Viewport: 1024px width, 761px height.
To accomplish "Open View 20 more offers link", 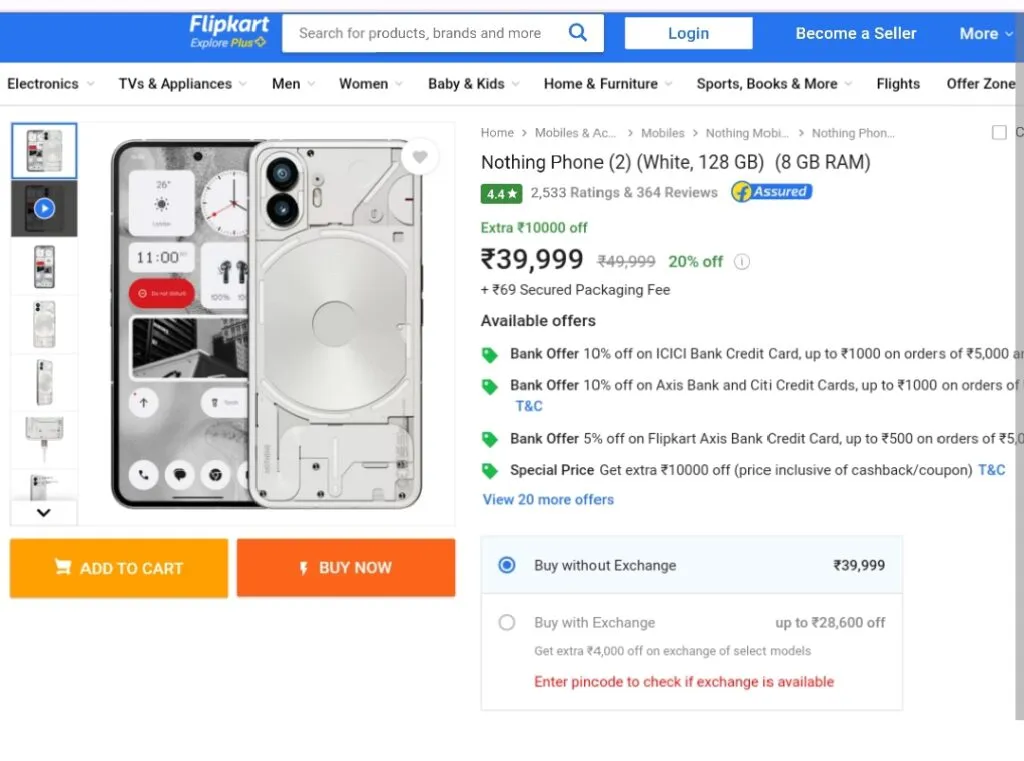I will pos(548,499).
